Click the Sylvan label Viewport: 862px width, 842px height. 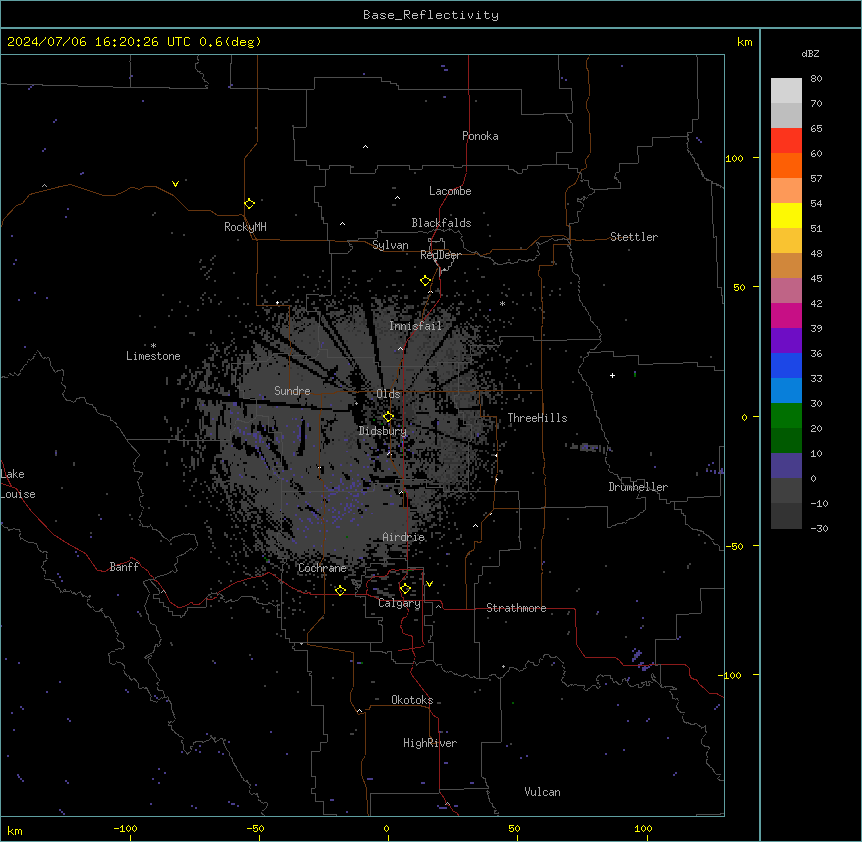click(390, 245)
